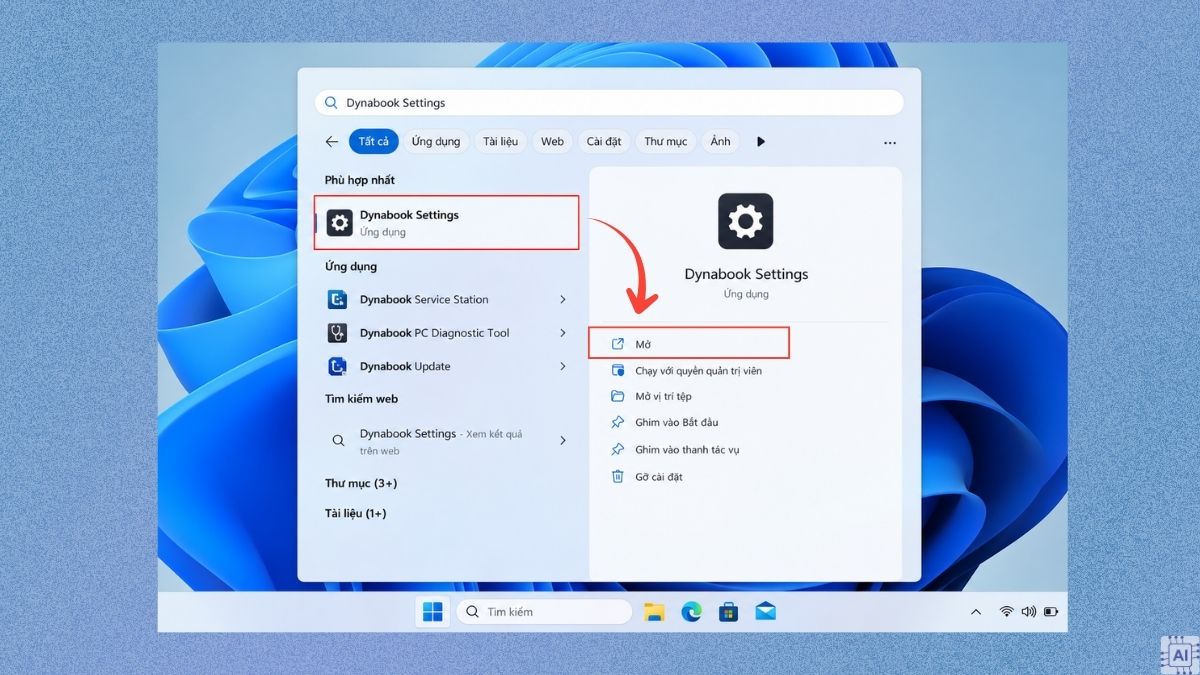
Task: Expand Dynabook Update chevron
Action: [563, 366]
